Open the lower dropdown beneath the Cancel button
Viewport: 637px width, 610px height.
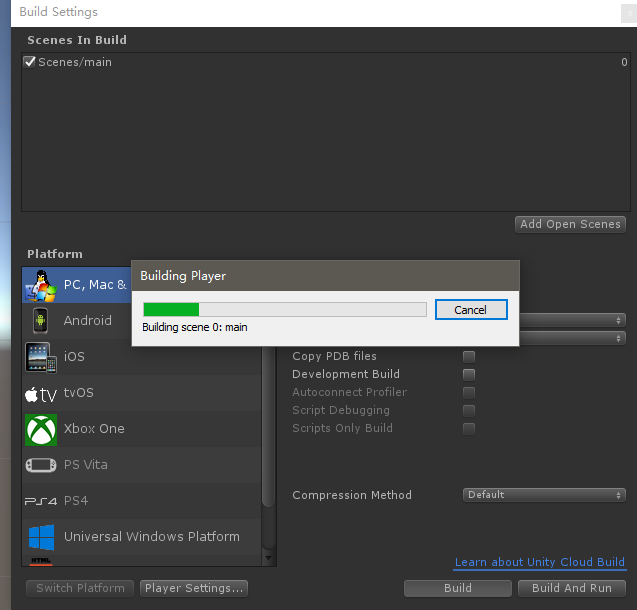(x=572, y=338)
